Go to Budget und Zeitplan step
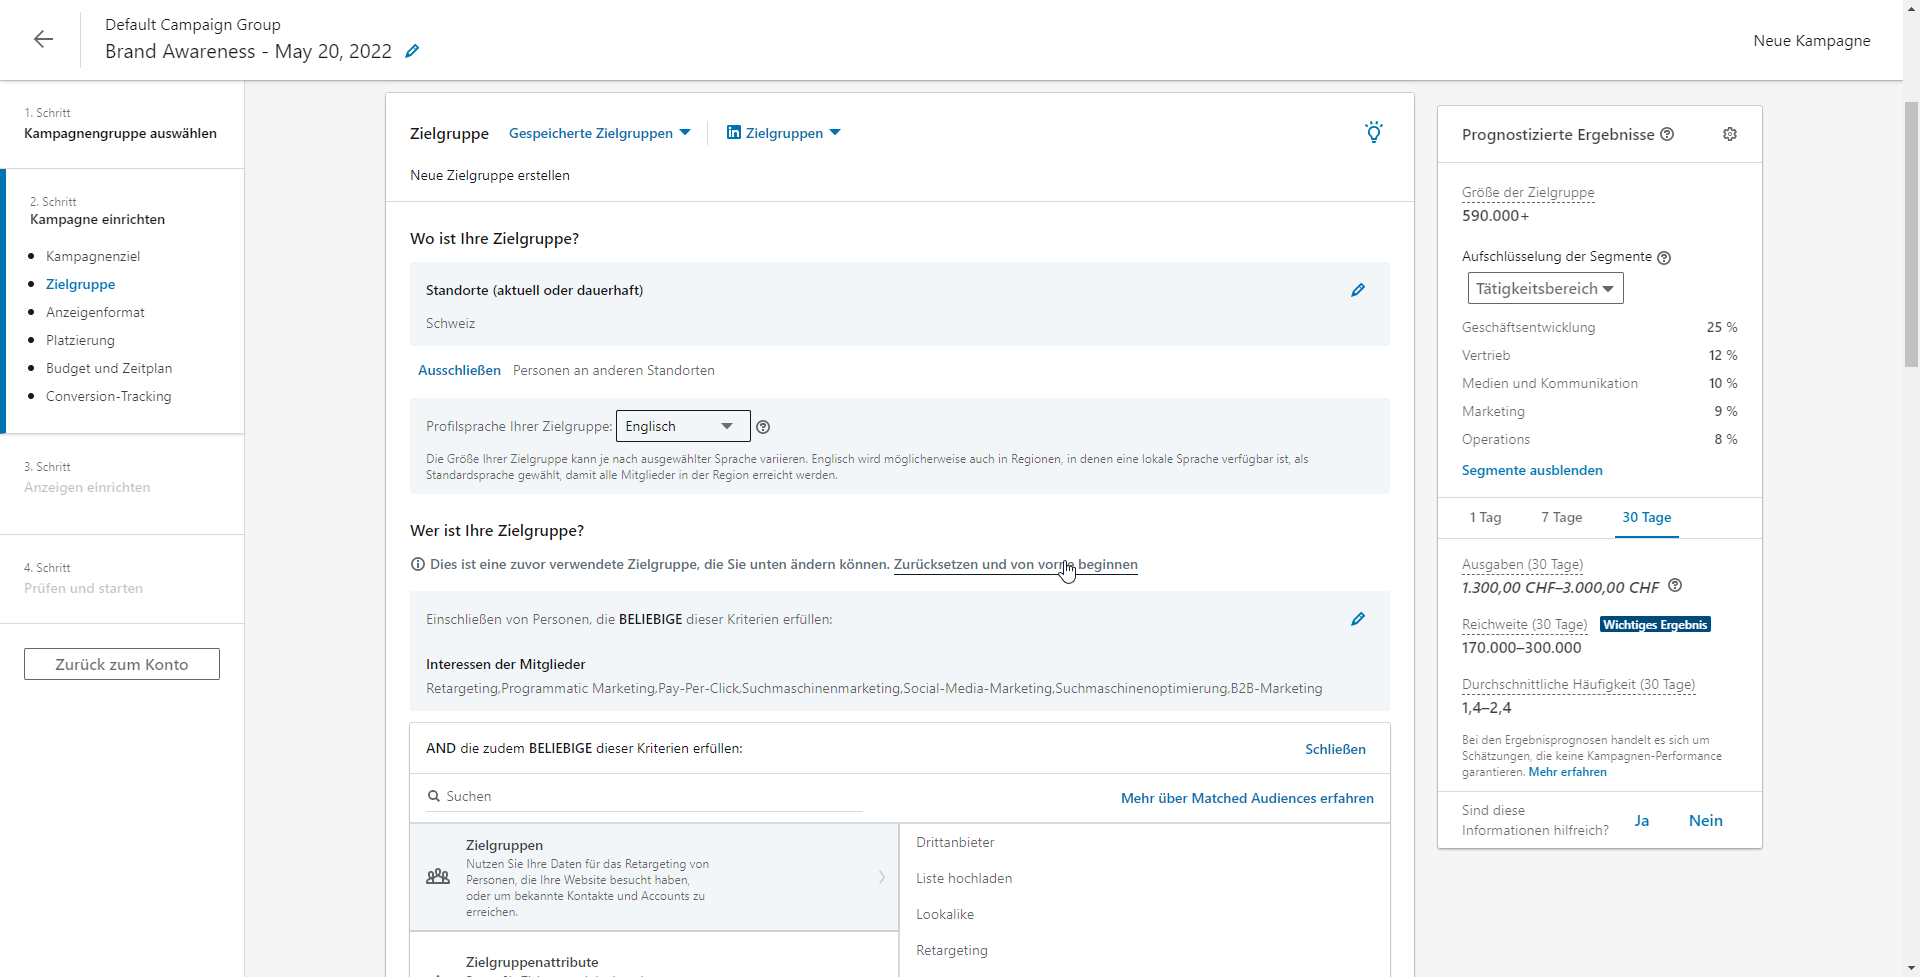Screen dimensions: 1920x977 click(109, 368)
